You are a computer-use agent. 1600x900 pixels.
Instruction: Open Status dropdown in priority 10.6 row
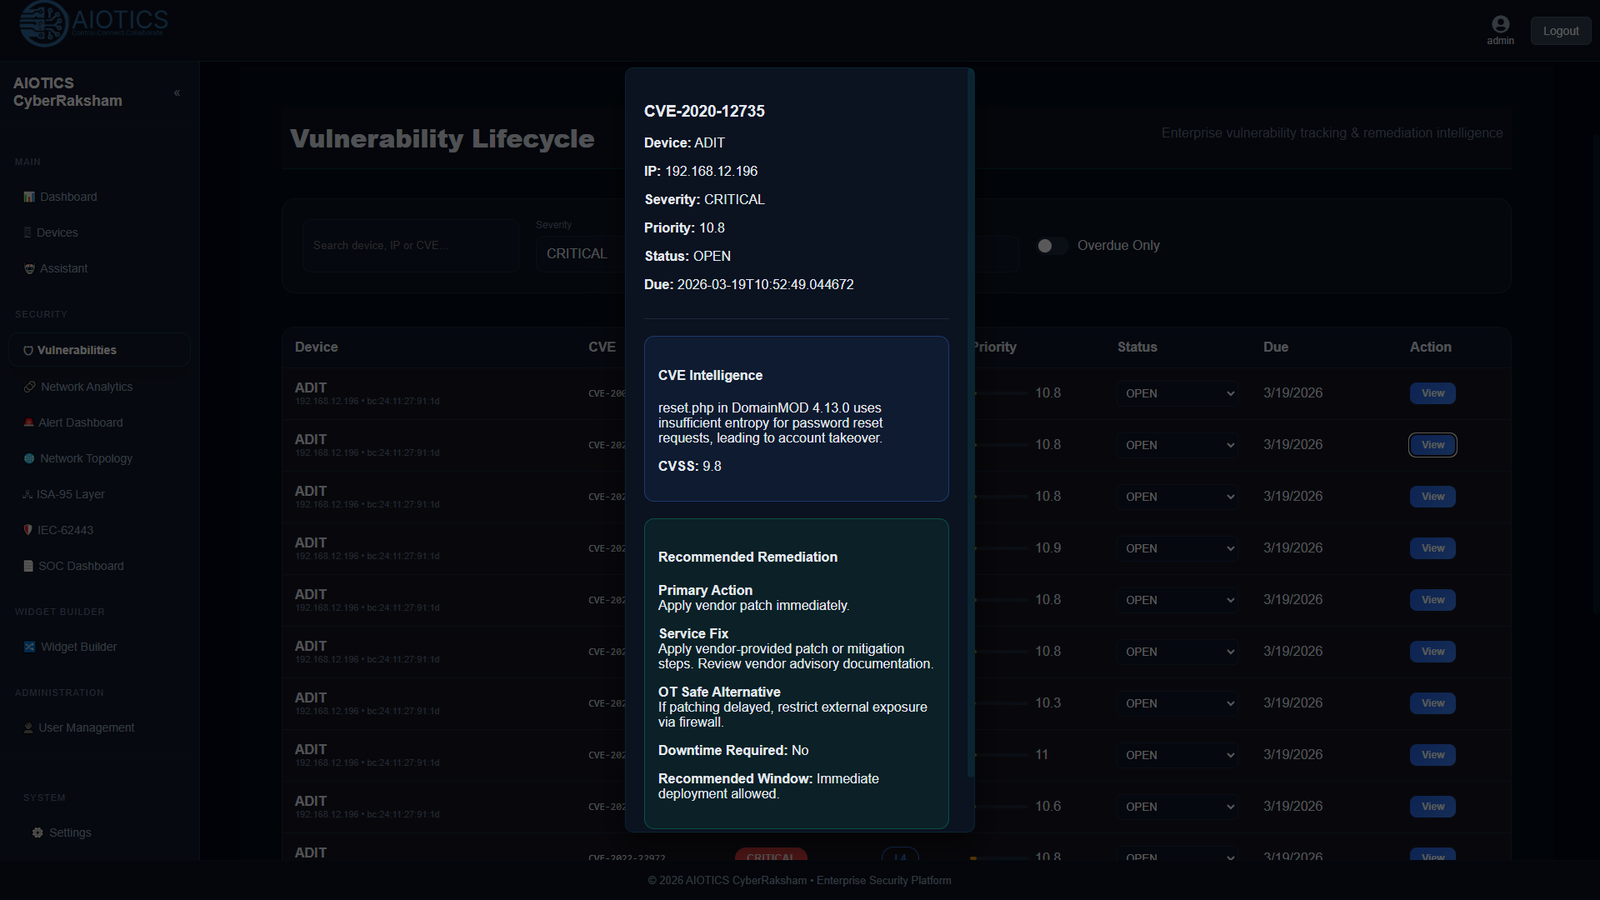coord(1178,807)
